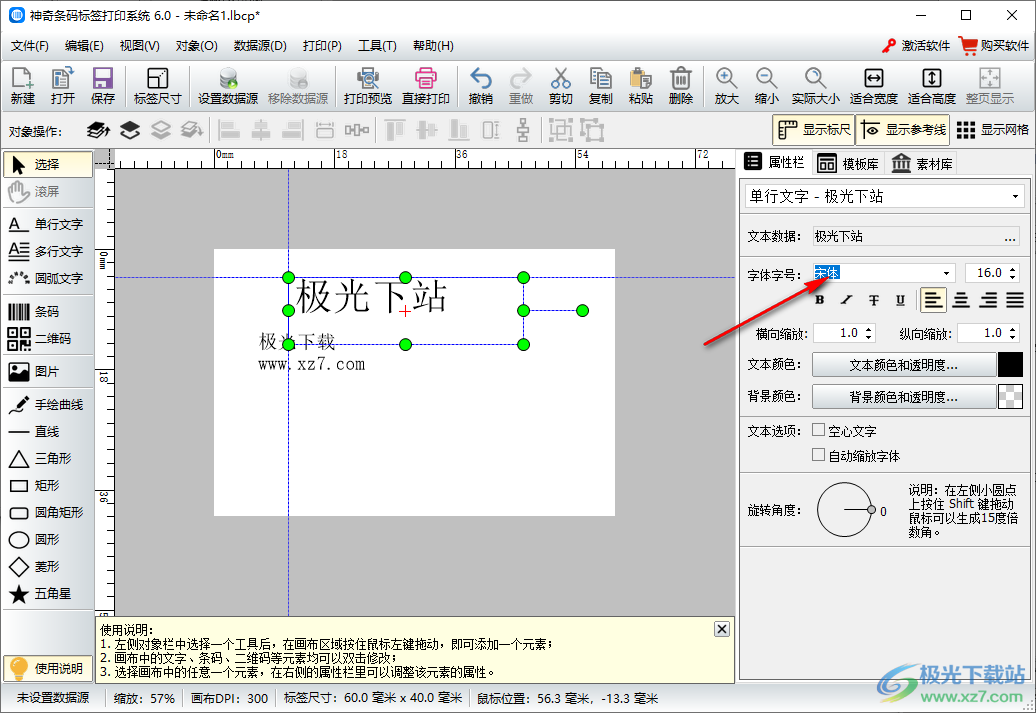
Task: Select the 二维码 QR code tool
Action: pos(48,338)
